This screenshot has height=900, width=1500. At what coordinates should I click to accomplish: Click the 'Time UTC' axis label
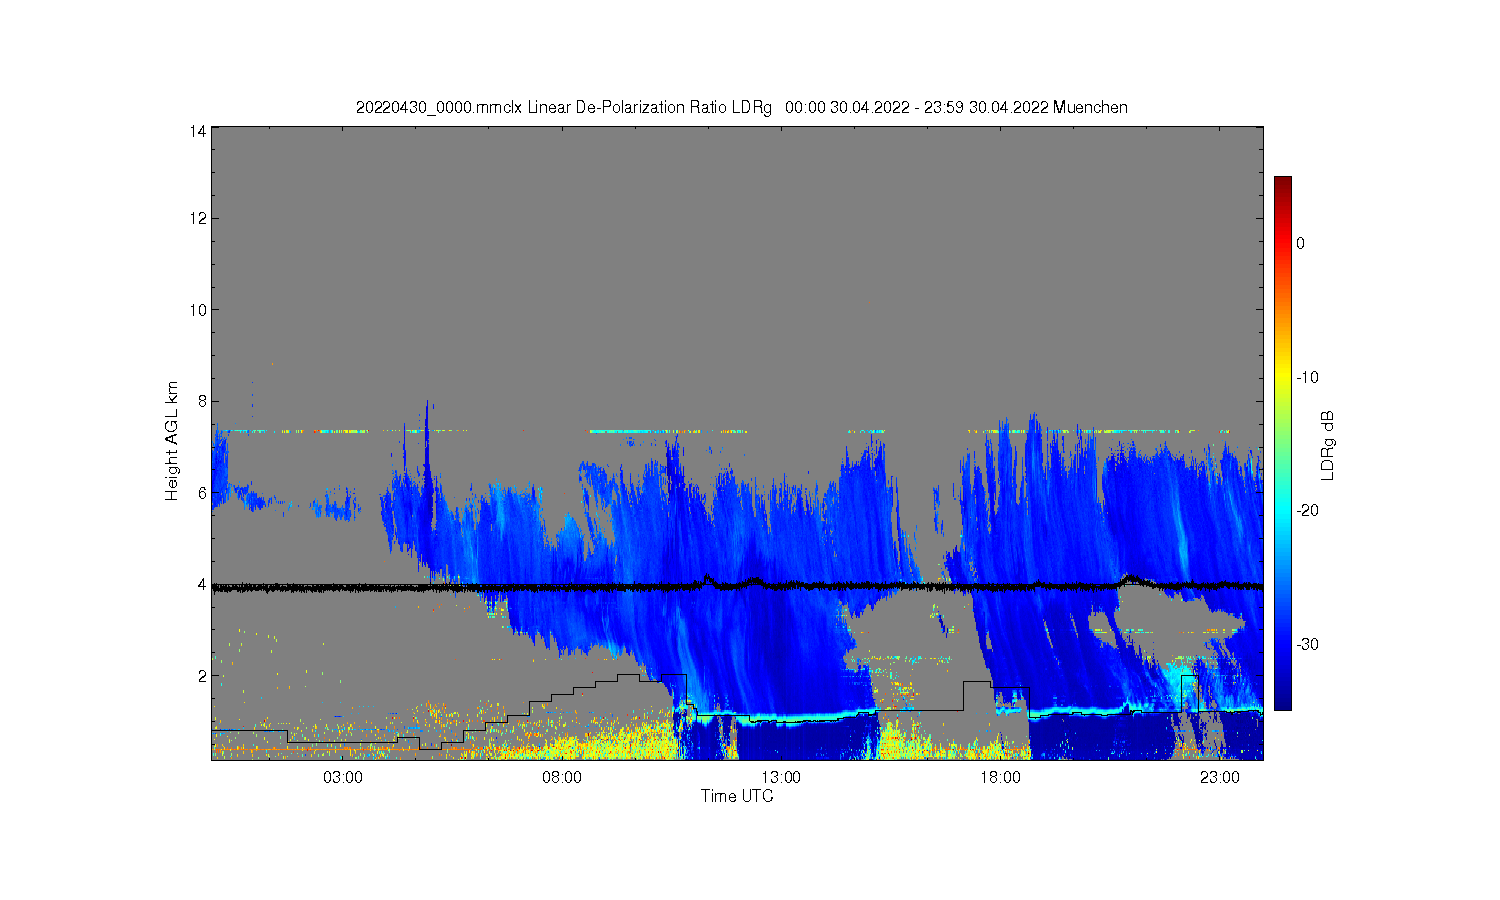point(737,796)
